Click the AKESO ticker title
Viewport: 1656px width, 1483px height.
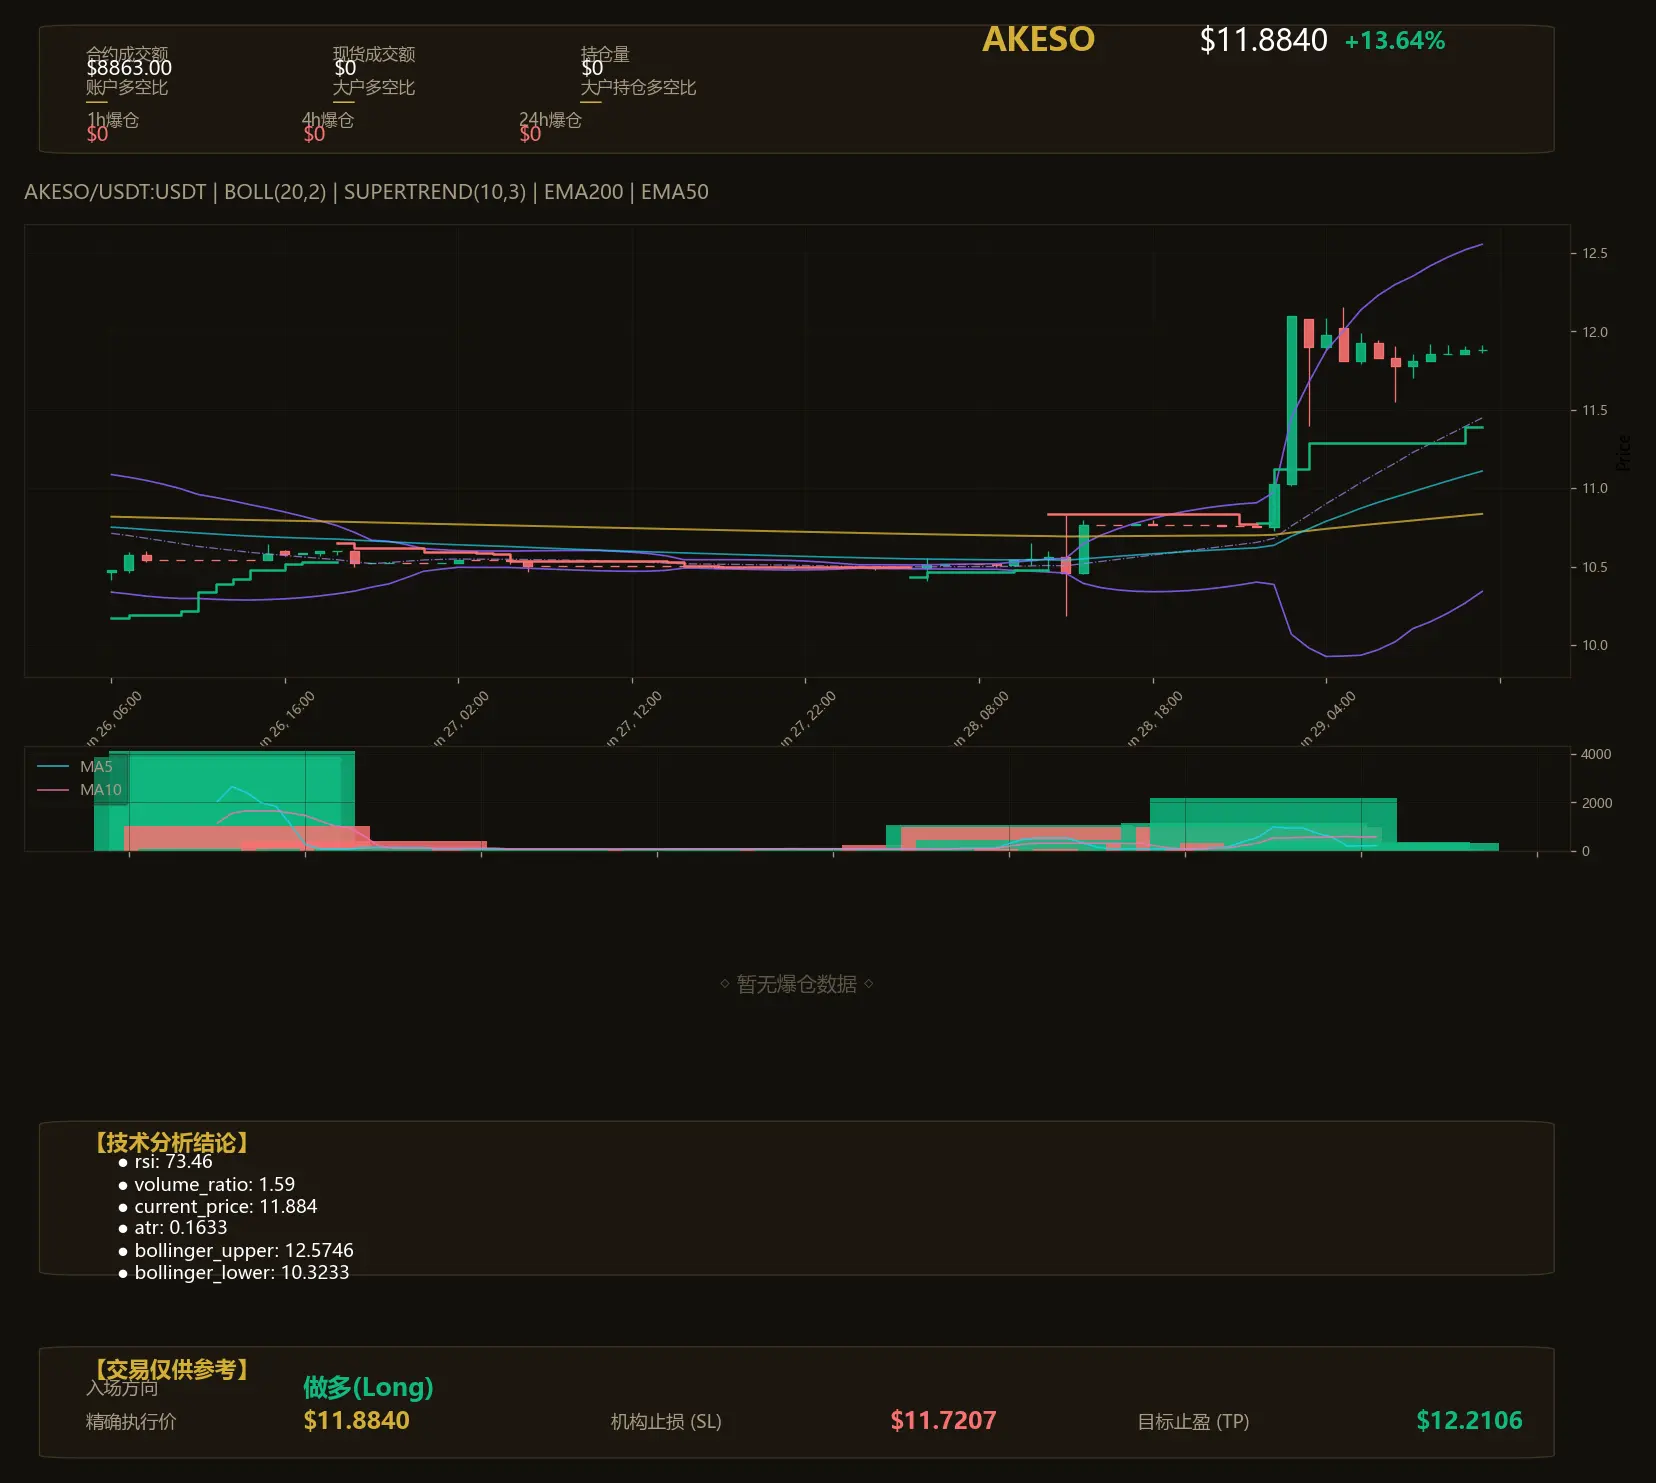click(x=1038, y=39)
